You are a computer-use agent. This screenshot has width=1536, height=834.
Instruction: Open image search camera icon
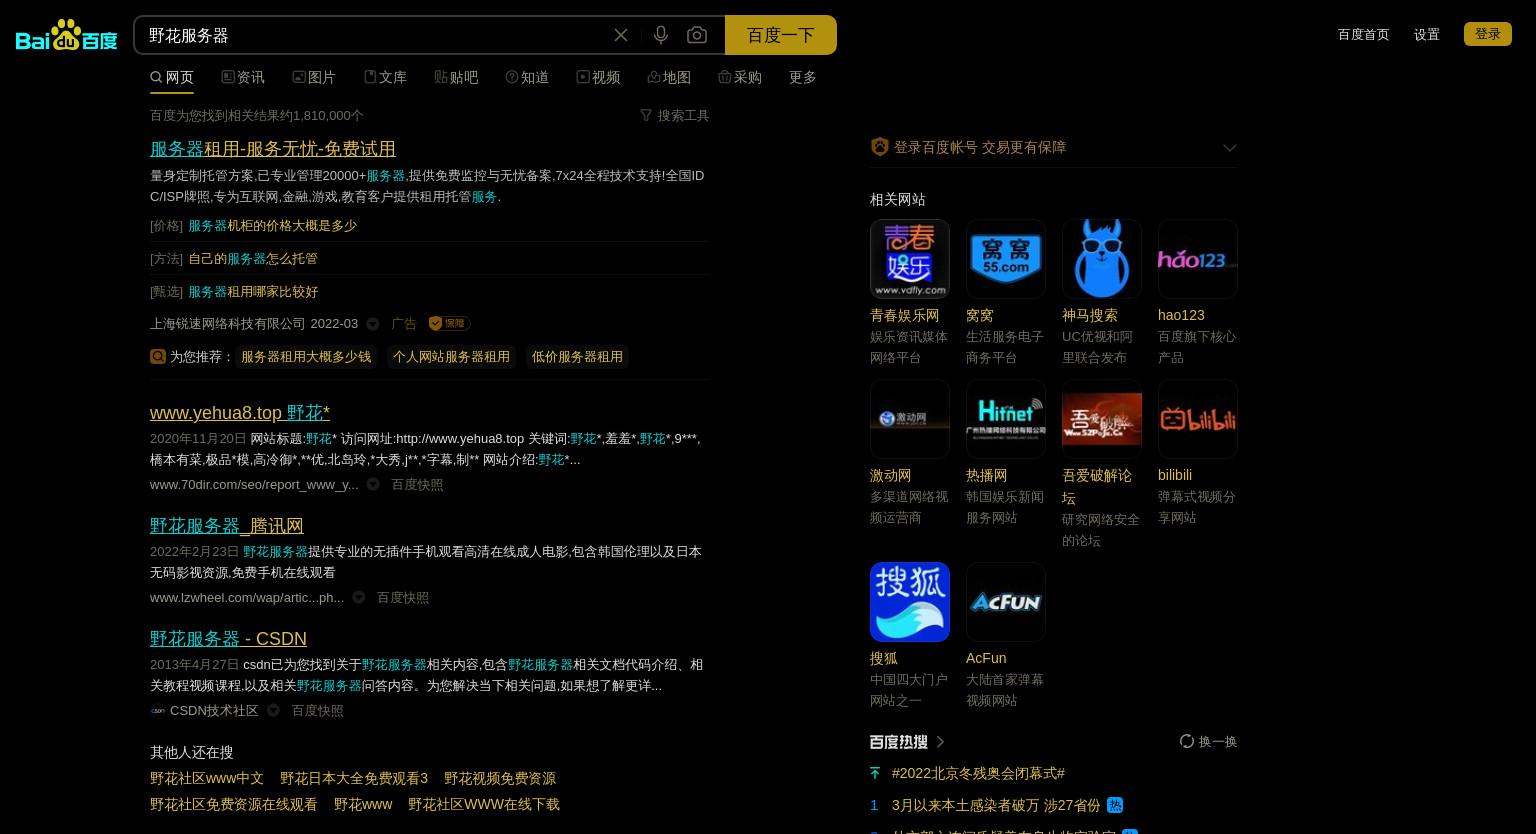pos(697,35)
